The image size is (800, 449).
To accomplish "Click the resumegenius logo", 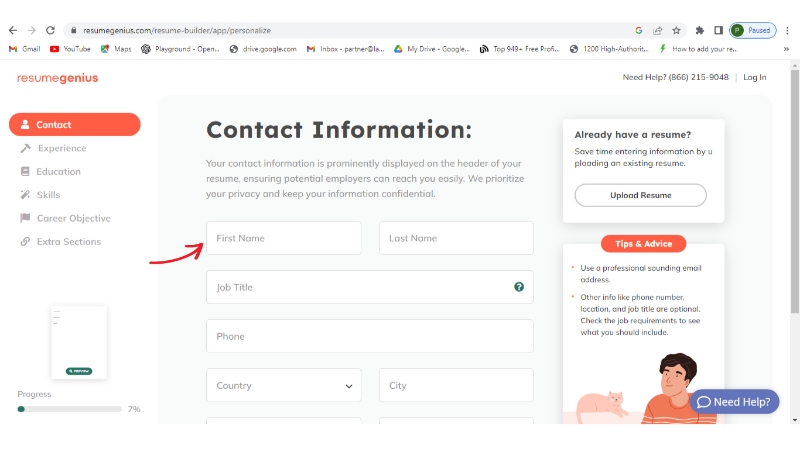I will click(57, 77).
